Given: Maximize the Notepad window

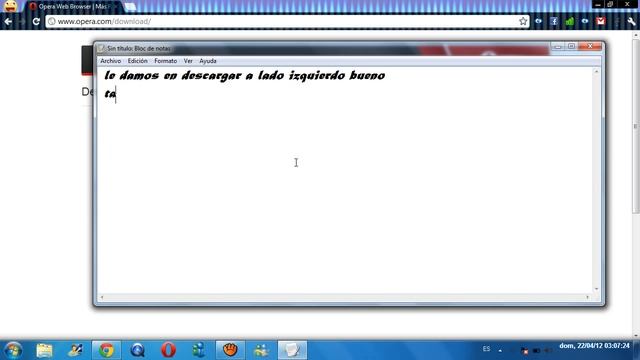Looking at the screenshot, I should [x=571, y=47].
